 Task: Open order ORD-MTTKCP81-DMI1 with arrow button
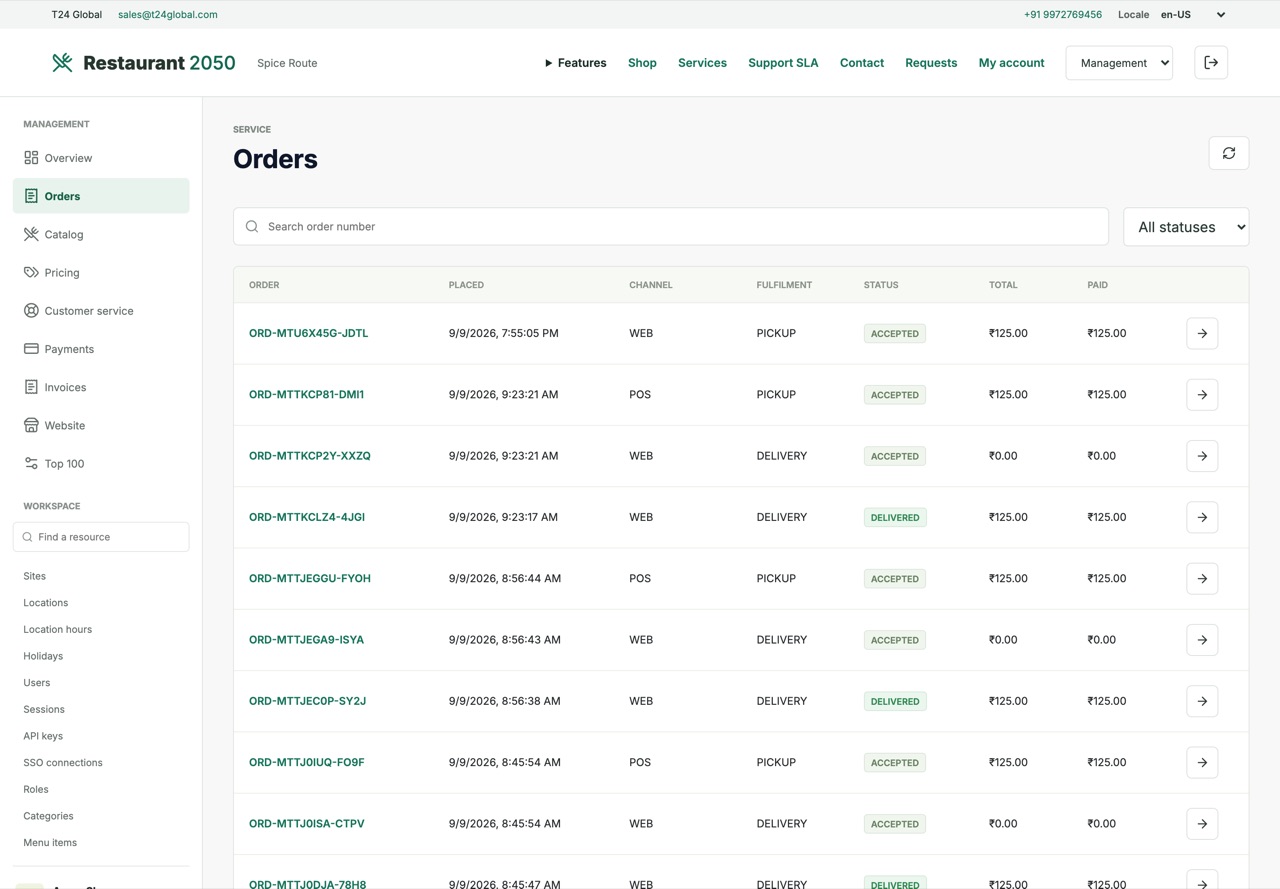point(1202,395)
